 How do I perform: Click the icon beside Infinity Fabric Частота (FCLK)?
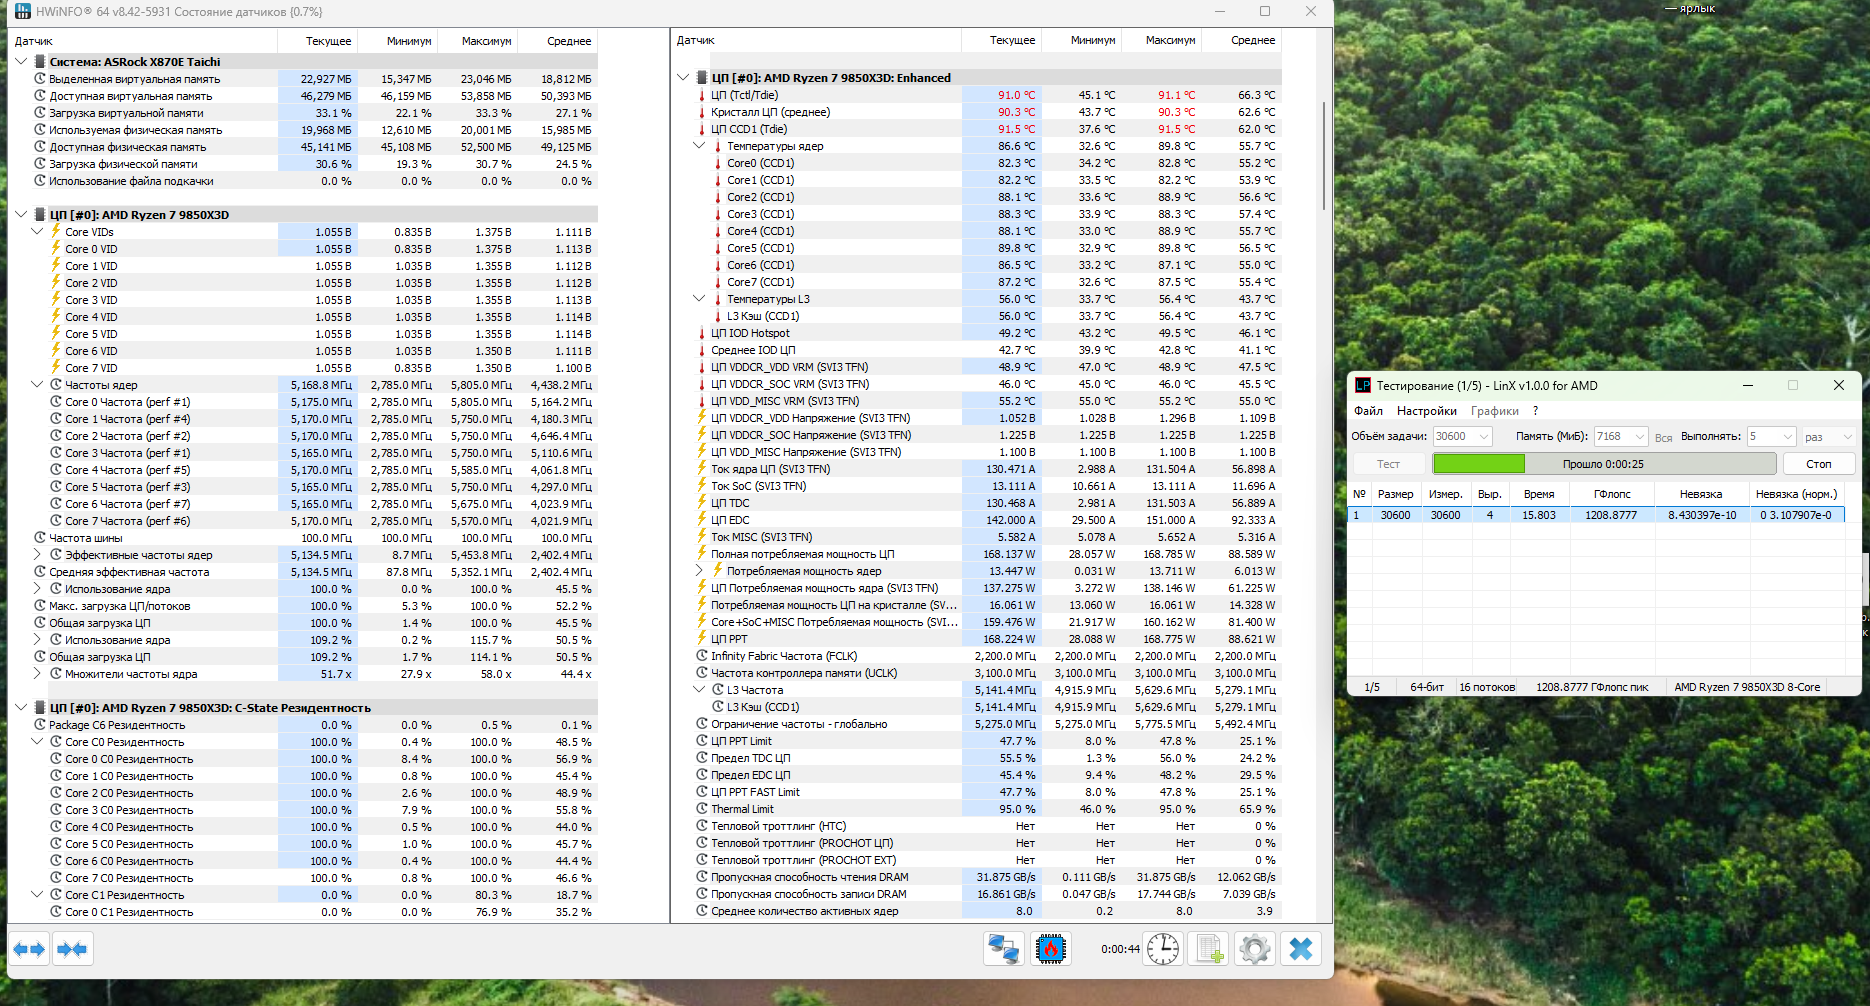point(702,656)
